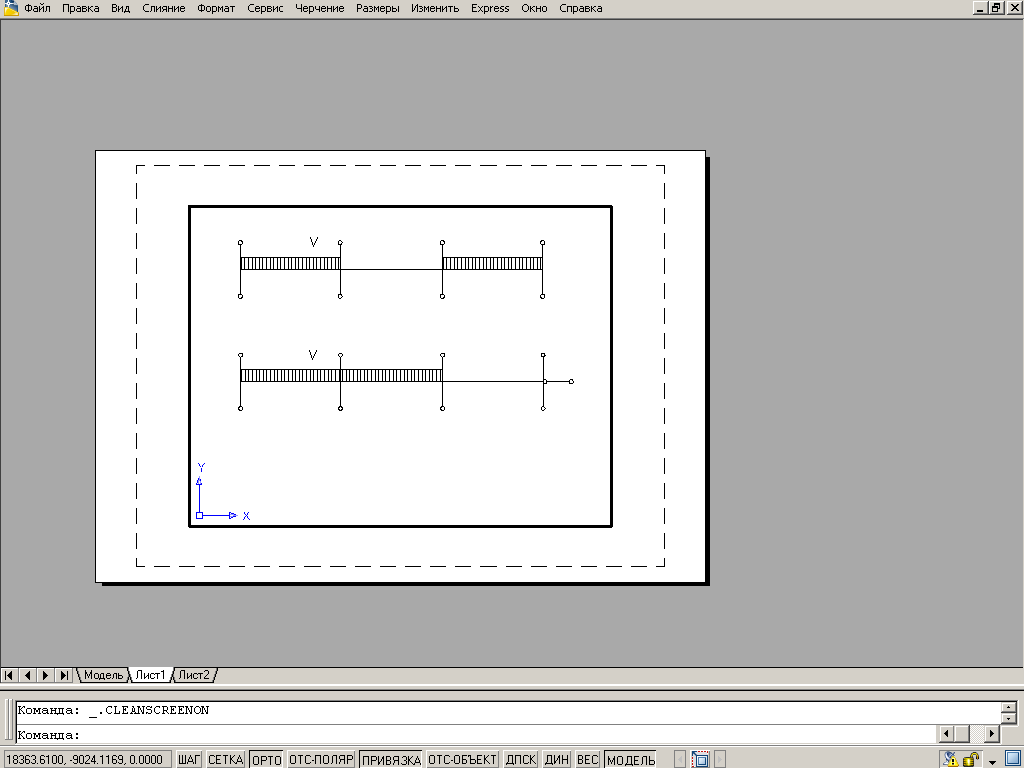Click the long hatched bar of lower diagram
This screenshot has height=768, width=1024.
tap(342, 376)
